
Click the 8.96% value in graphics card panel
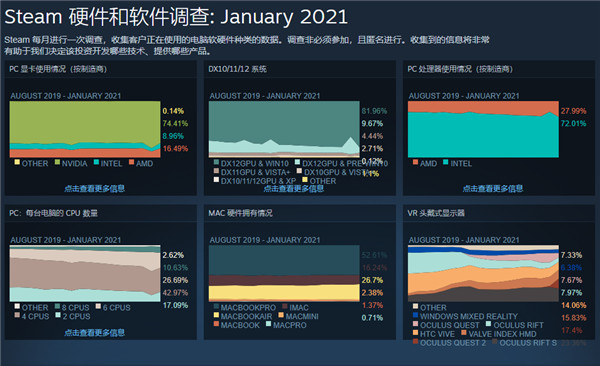coord(173,136)
